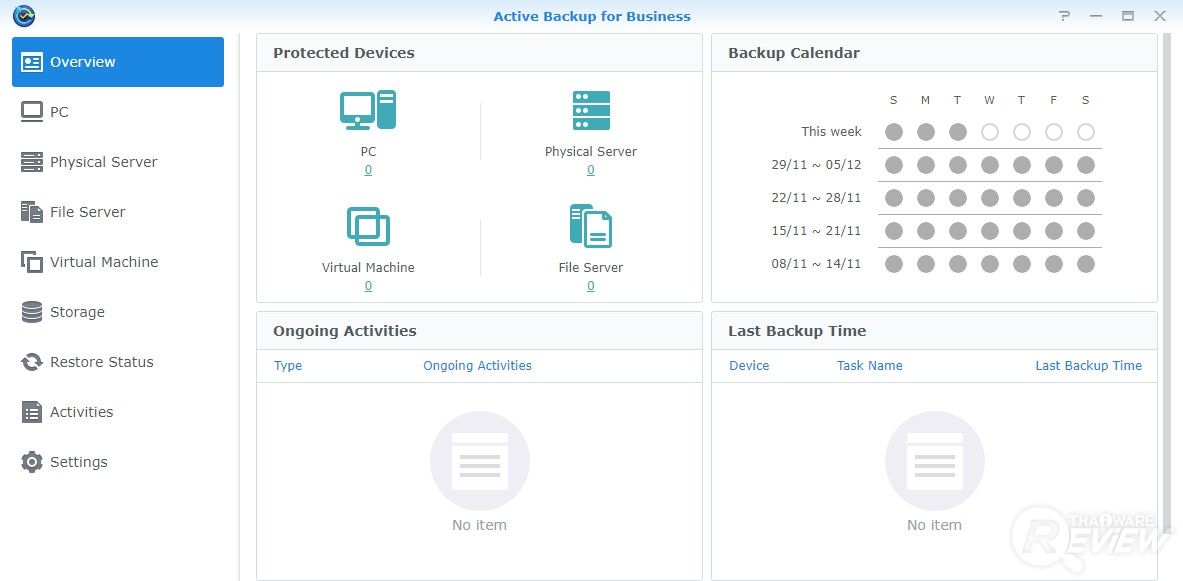Sort by Last Backup Time column header

click(1088, 366)
